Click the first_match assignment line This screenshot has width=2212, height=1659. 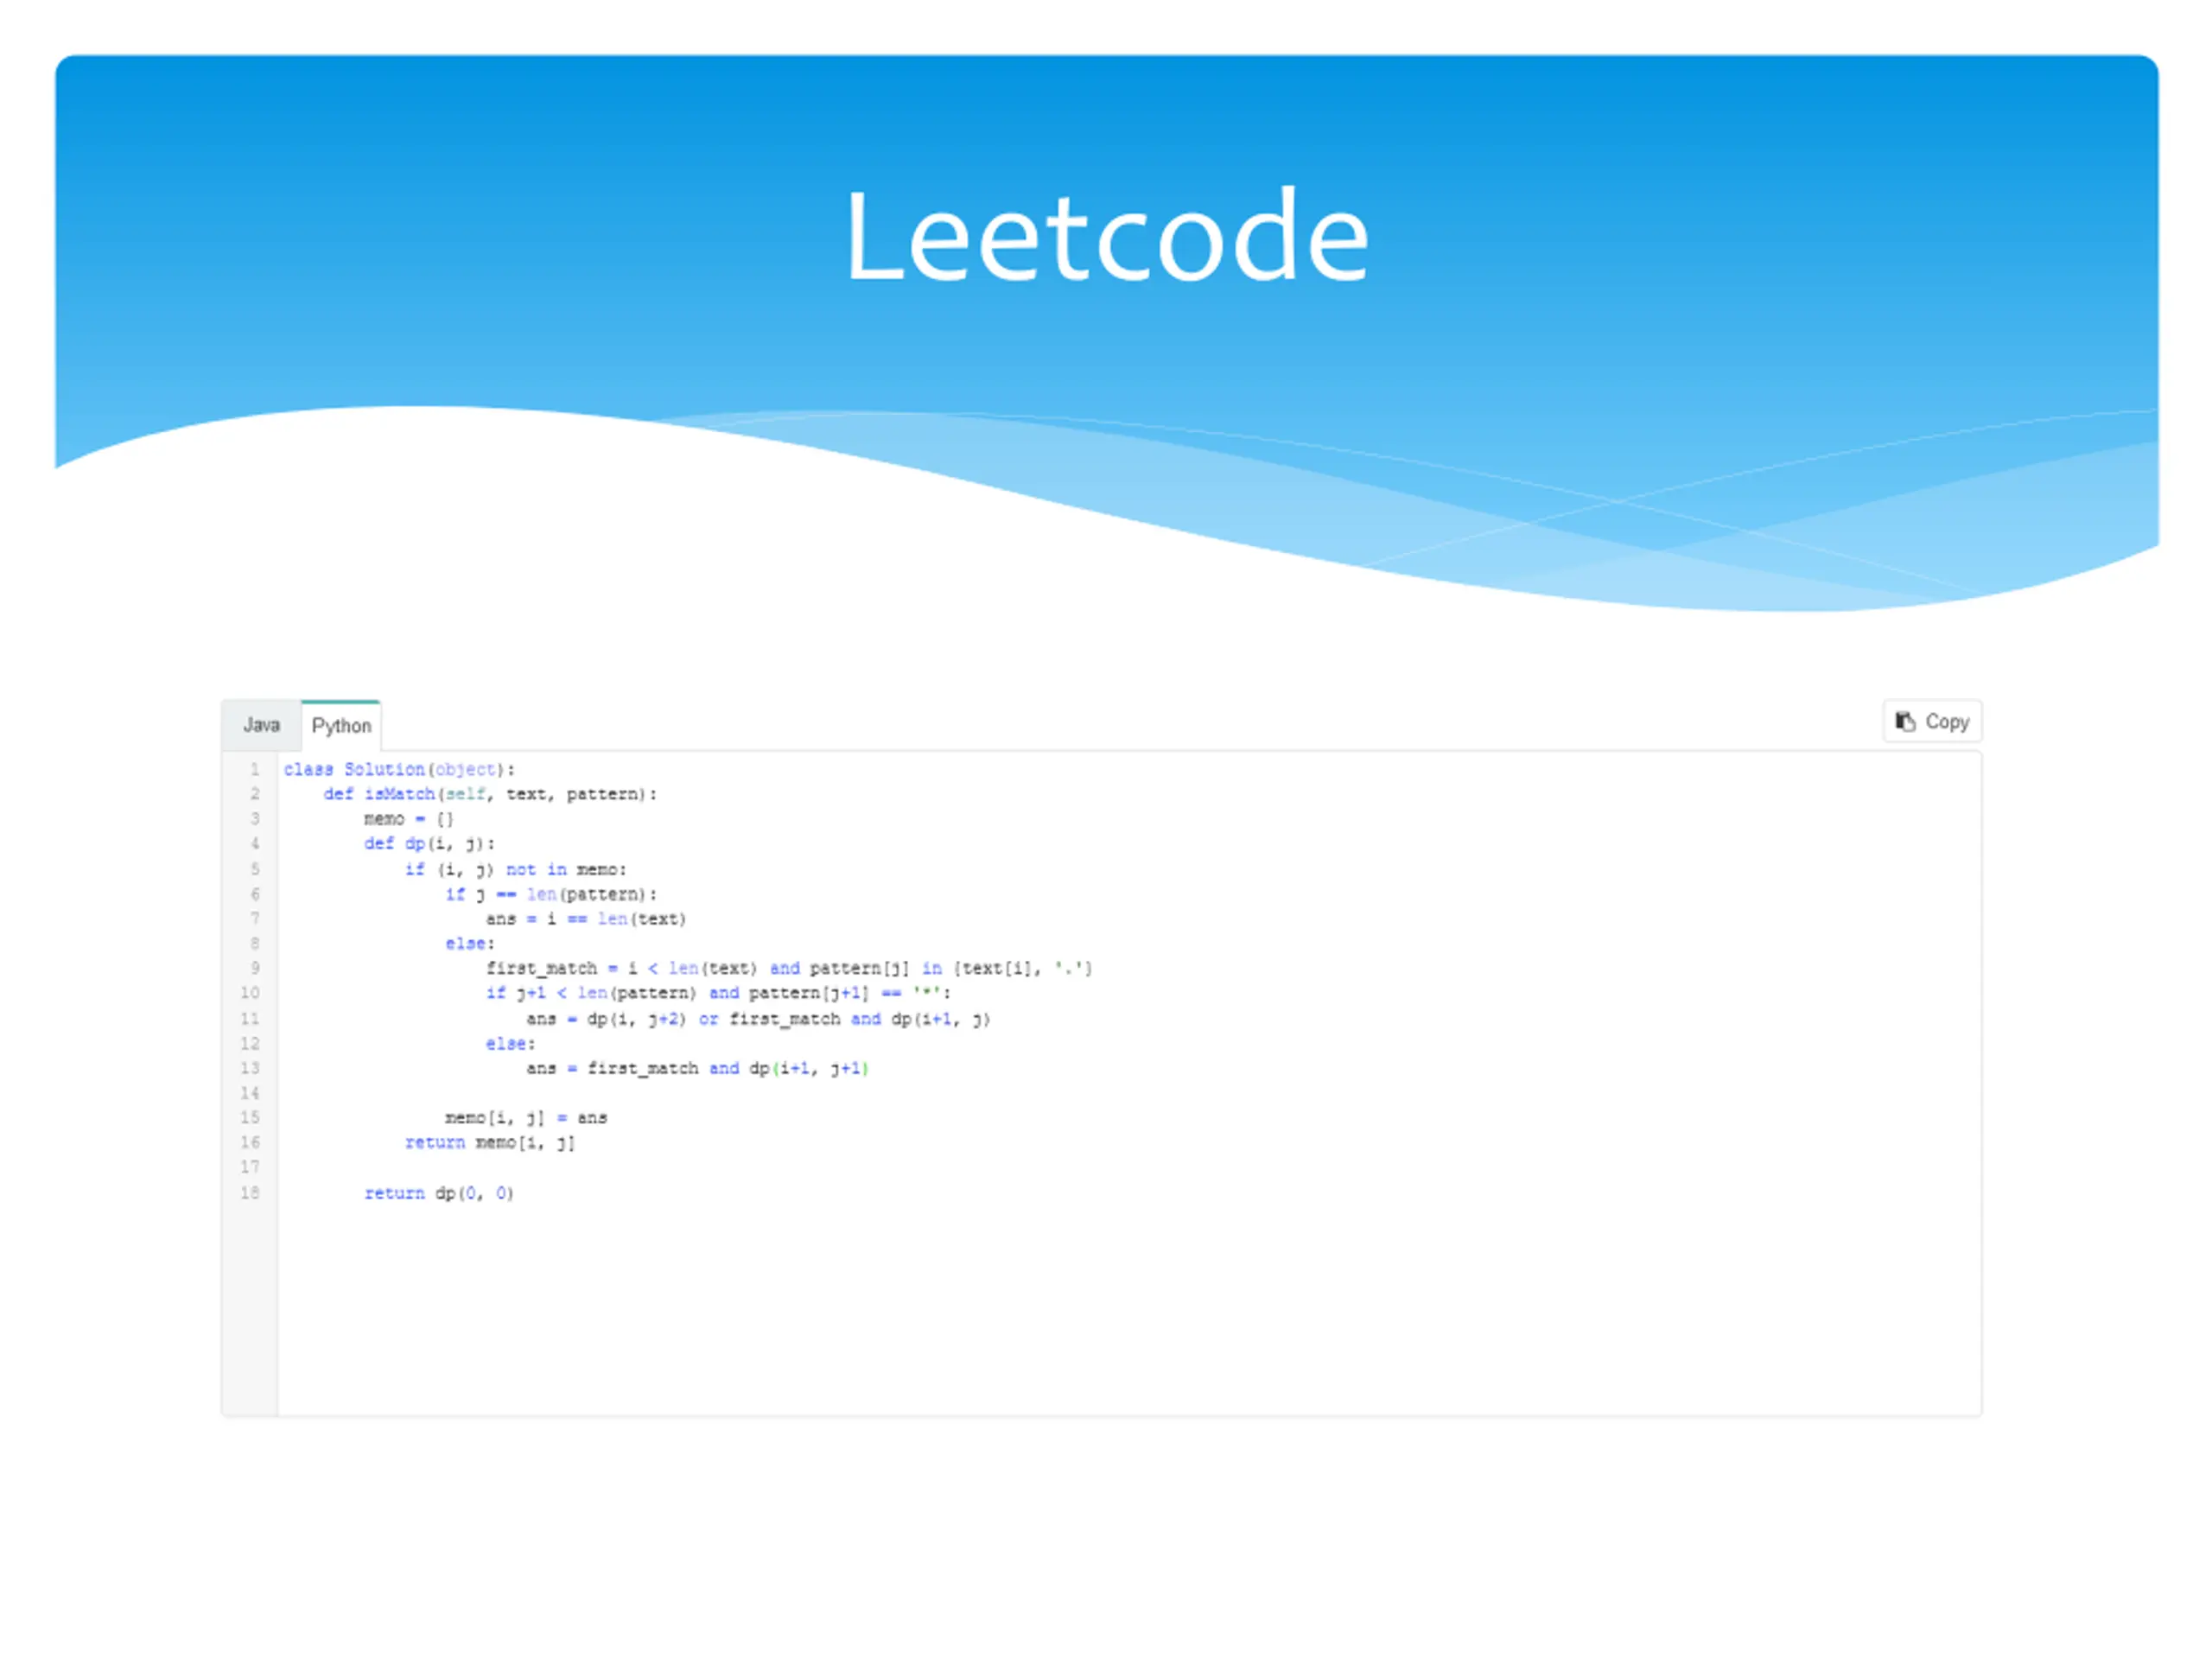pyautogui.click(x=789, y=968)
